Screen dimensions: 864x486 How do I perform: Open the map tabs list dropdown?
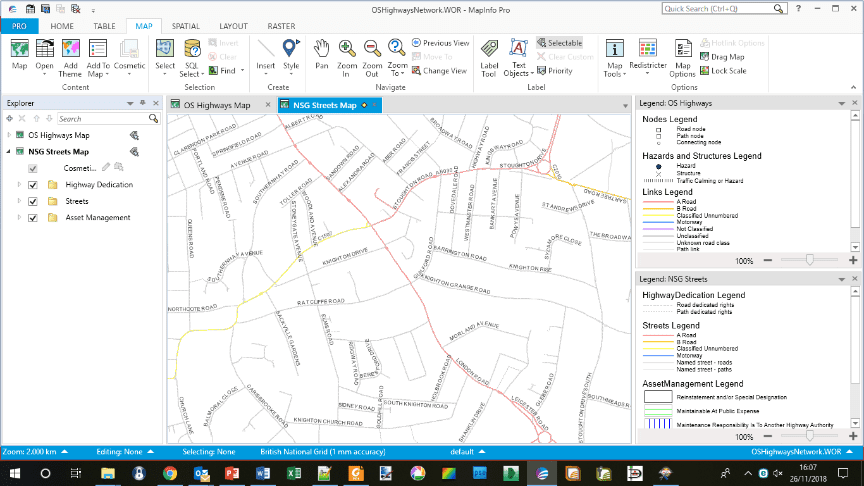coord(625,106)
